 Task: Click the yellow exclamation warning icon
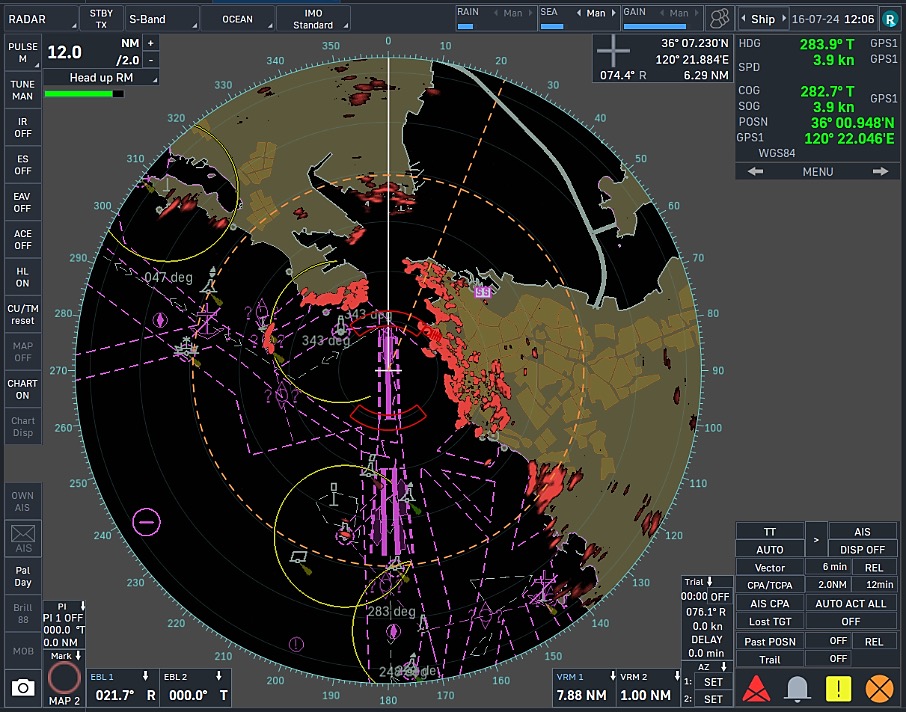tap(838, 688)
